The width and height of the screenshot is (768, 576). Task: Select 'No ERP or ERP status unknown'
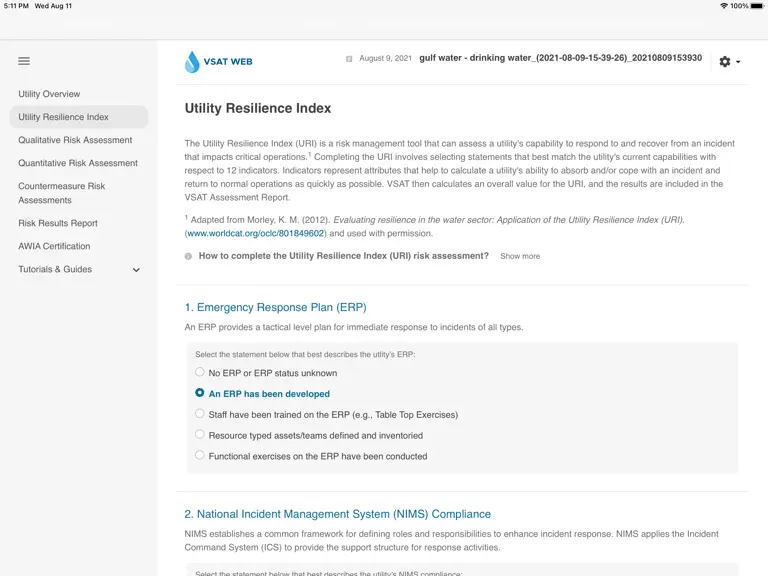pyautogui.click(x=199, y=372)
